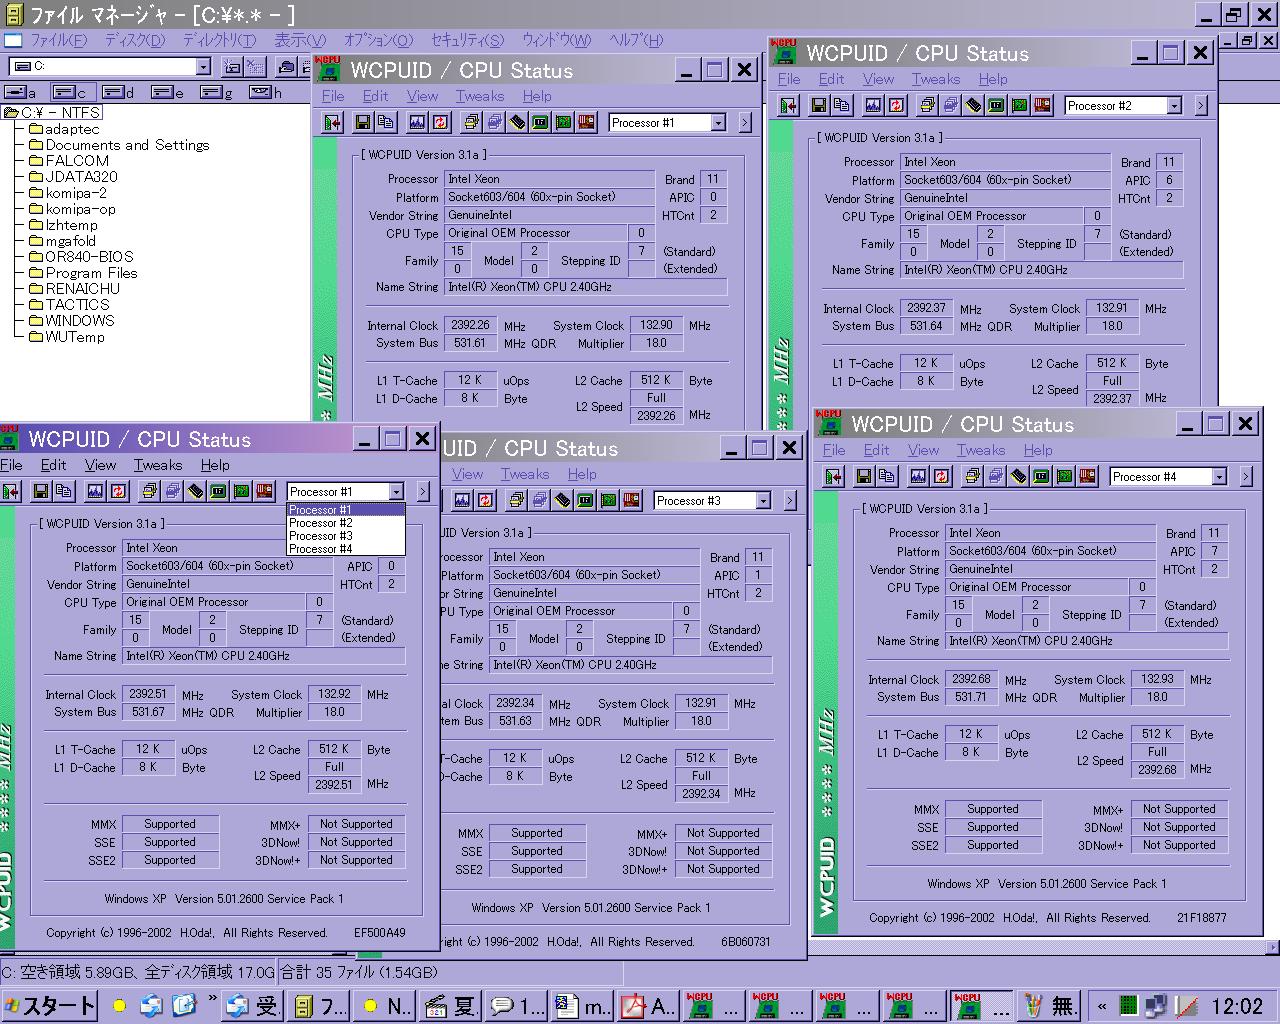Click the Exit door icon in the Processor #4 window

point(834,476)
